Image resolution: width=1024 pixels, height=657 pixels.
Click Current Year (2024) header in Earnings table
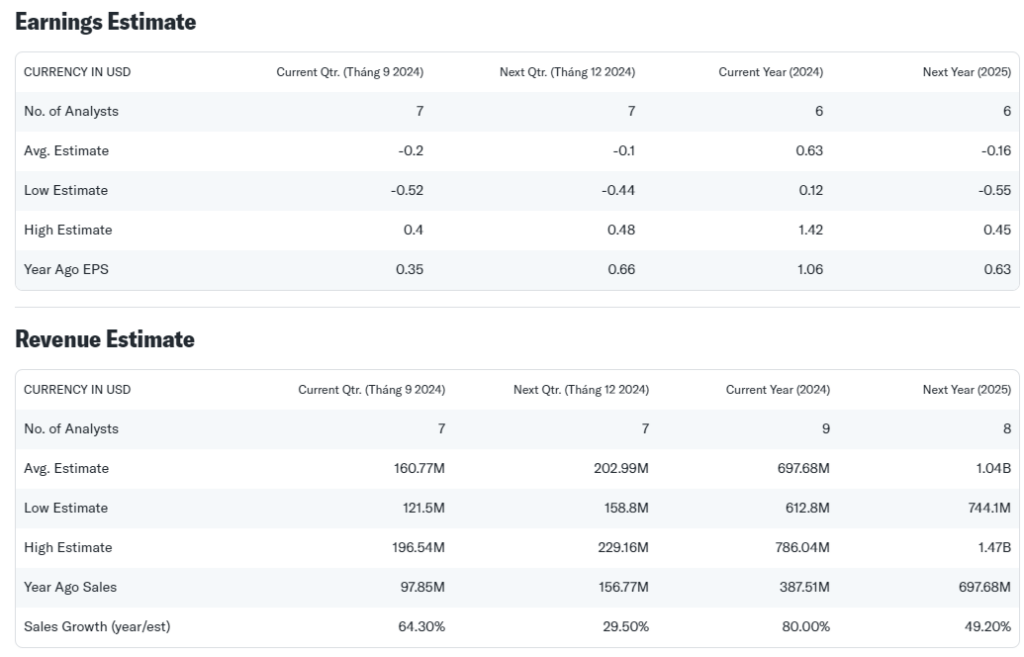771,72
